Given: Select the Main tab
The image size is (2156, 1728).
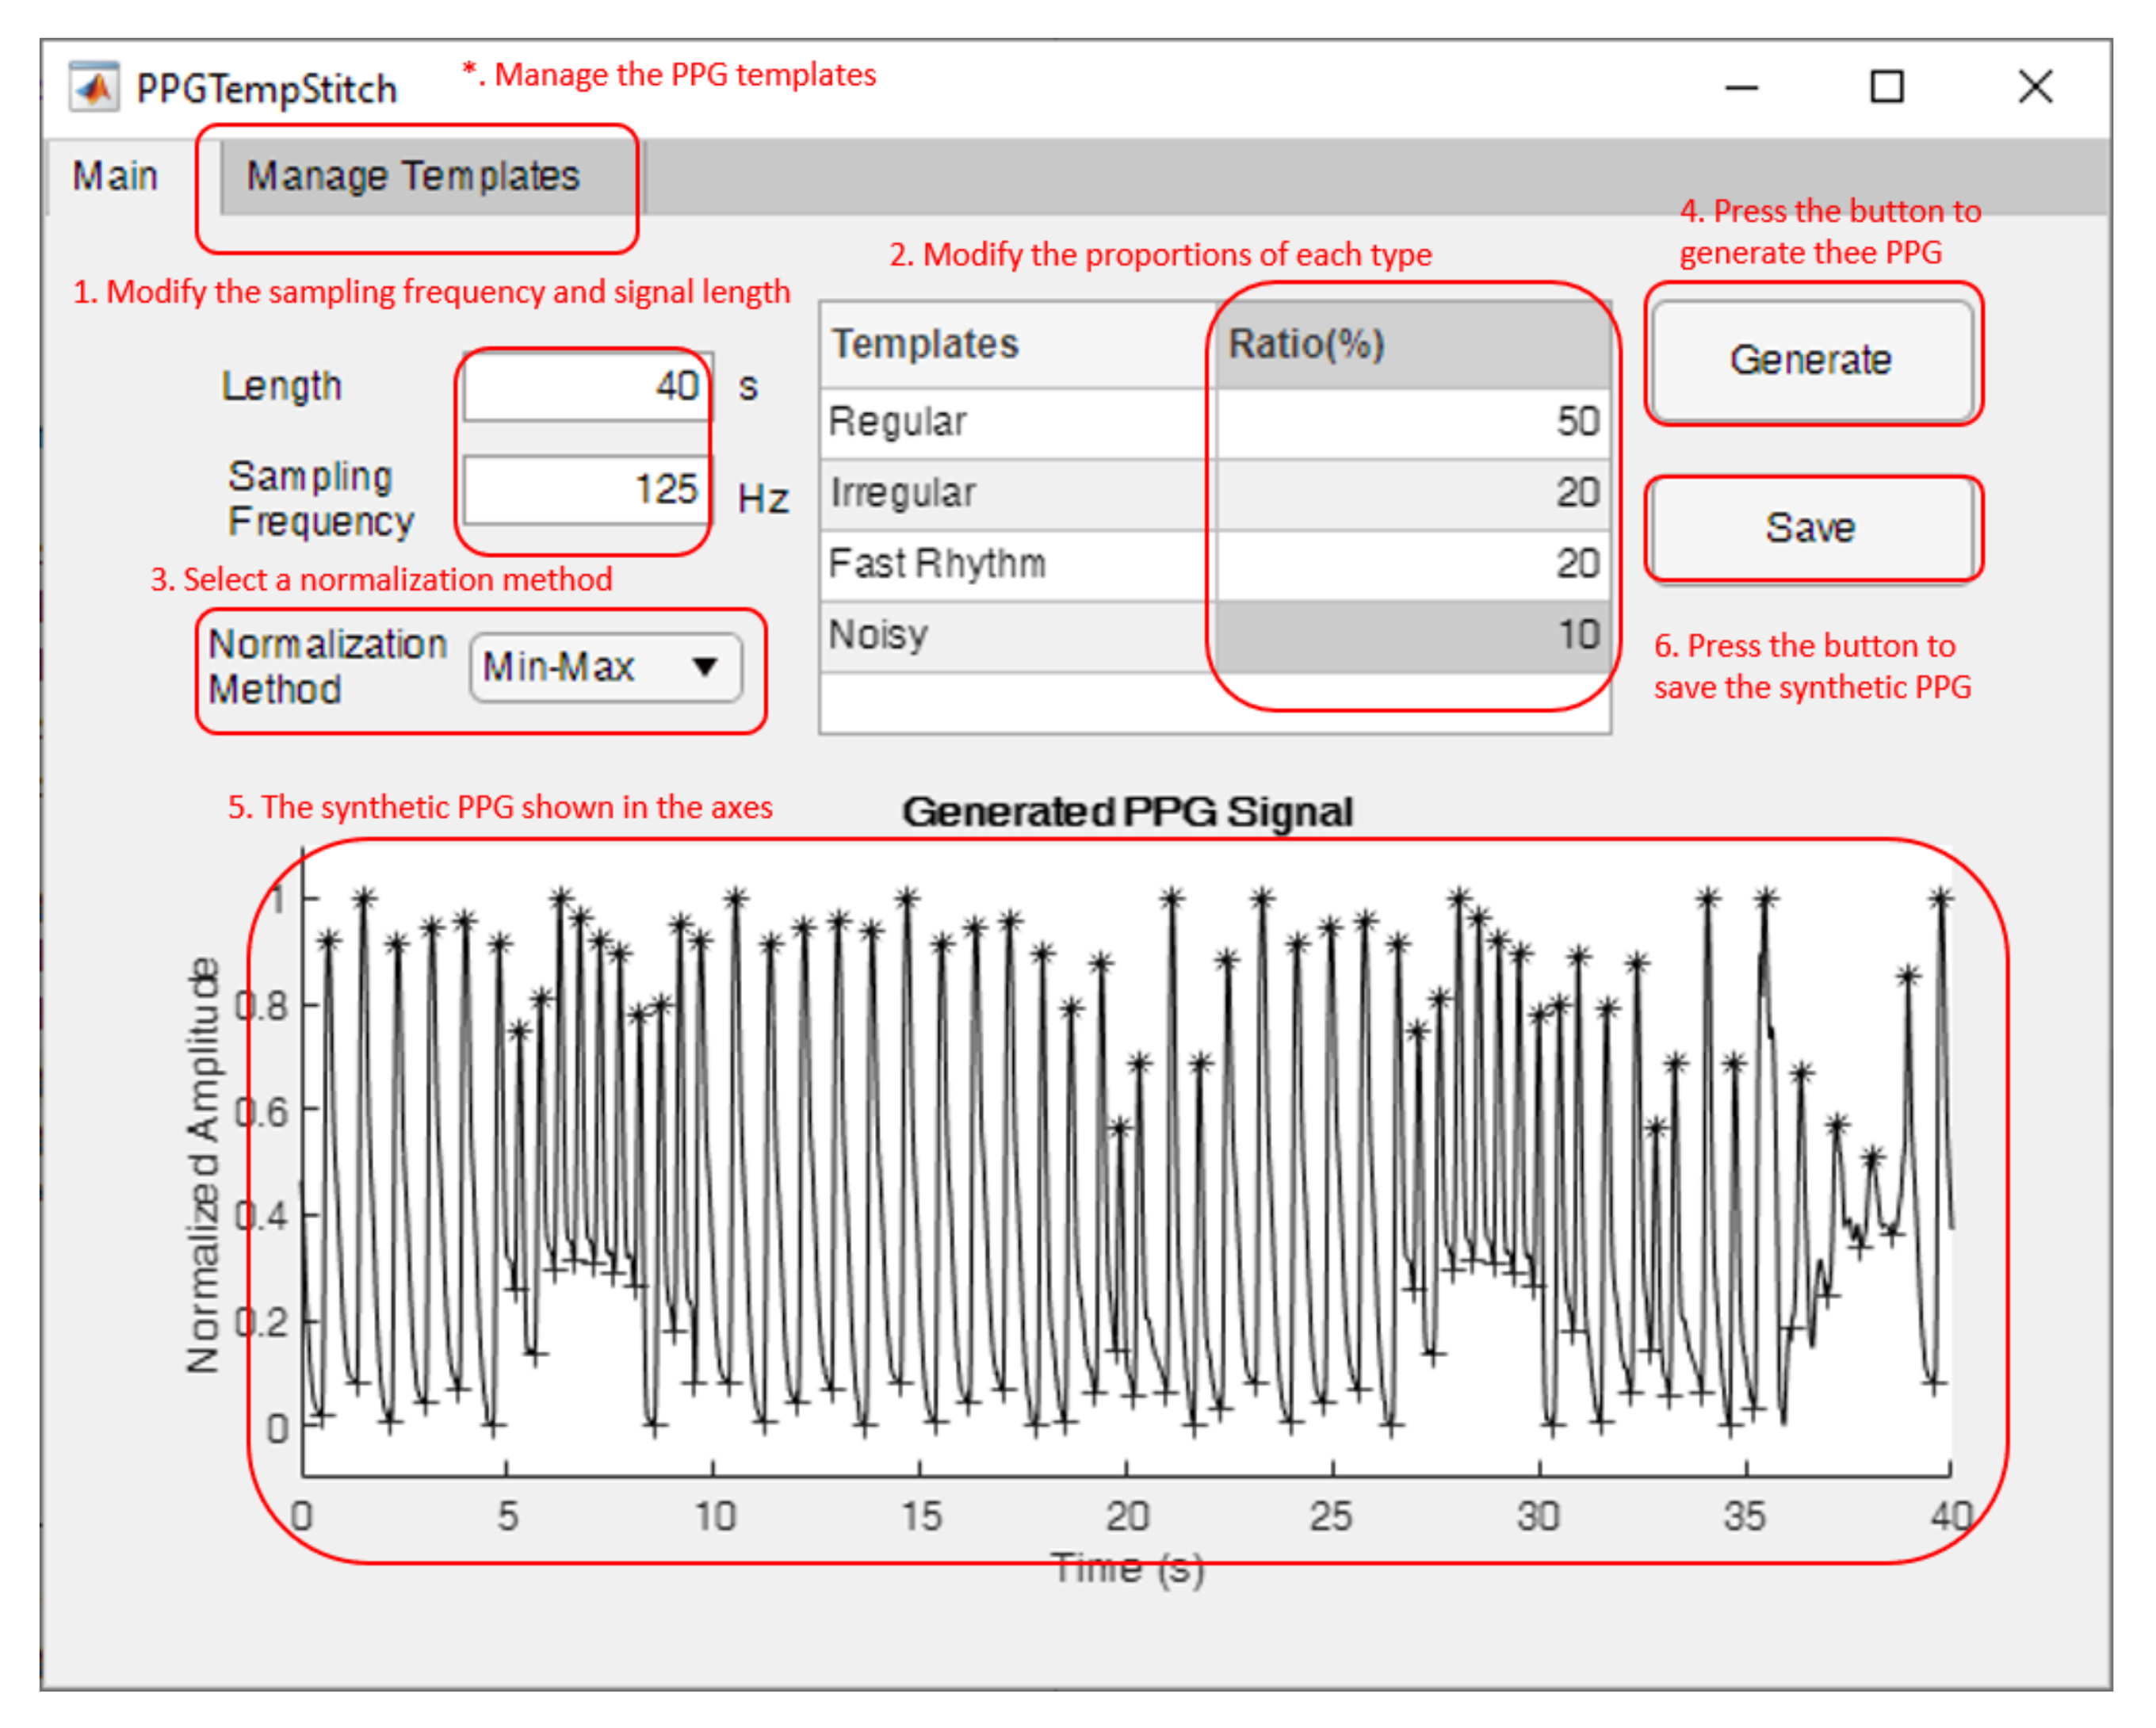Looking at the screenshot, I should (115, 177).
